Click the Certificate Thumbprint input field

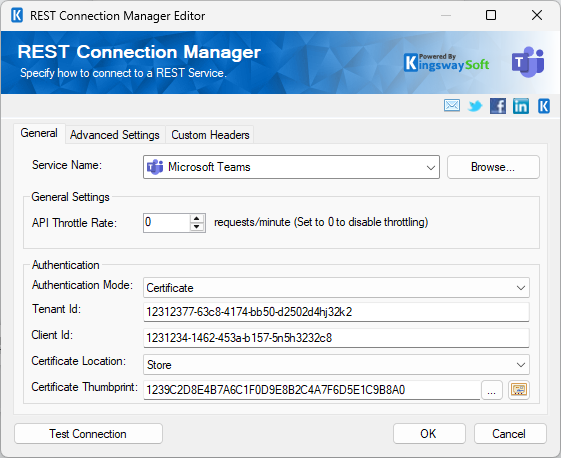tap(312, 390)
